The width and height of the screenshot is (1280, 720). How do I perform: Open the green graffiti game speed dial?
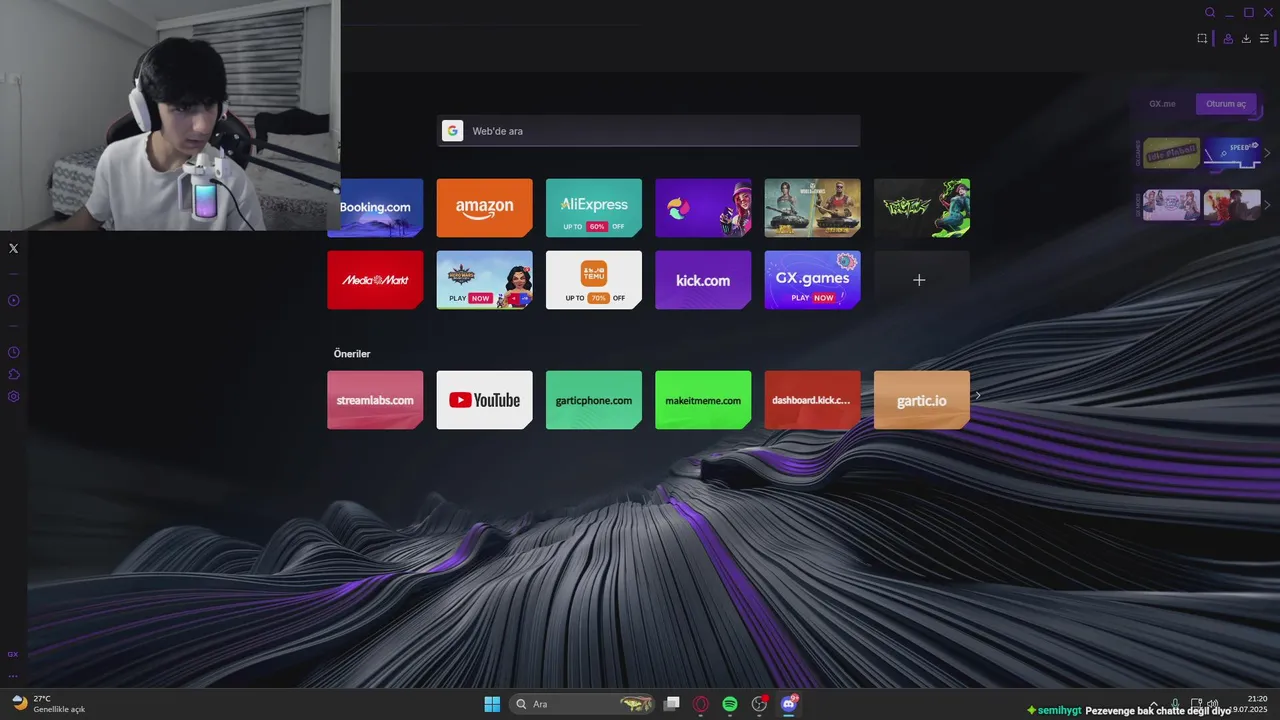[922, 208]
